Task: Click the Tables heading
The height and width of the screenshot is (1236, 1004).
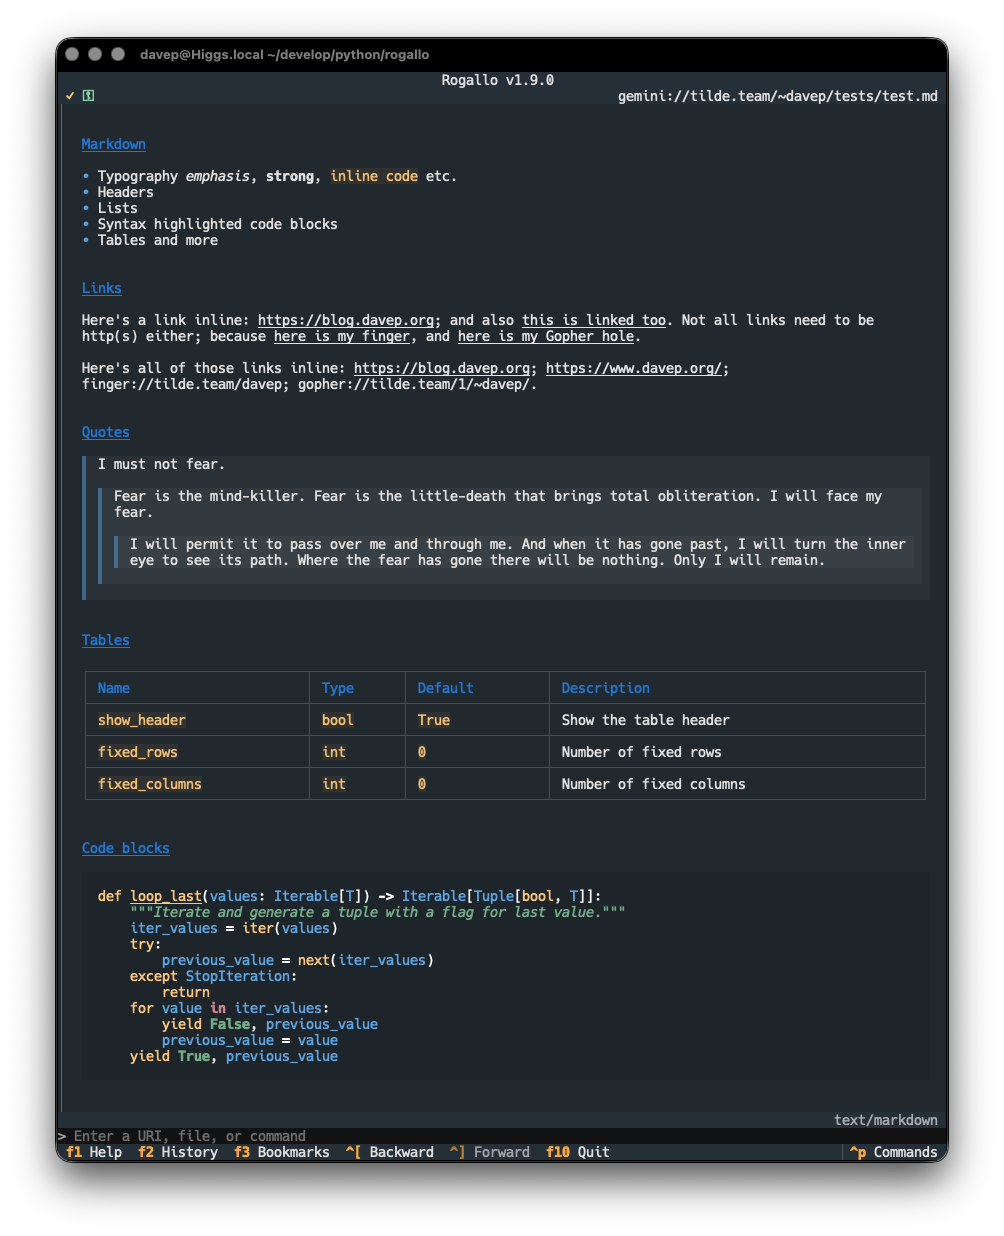Action: [x=106, y=640]
